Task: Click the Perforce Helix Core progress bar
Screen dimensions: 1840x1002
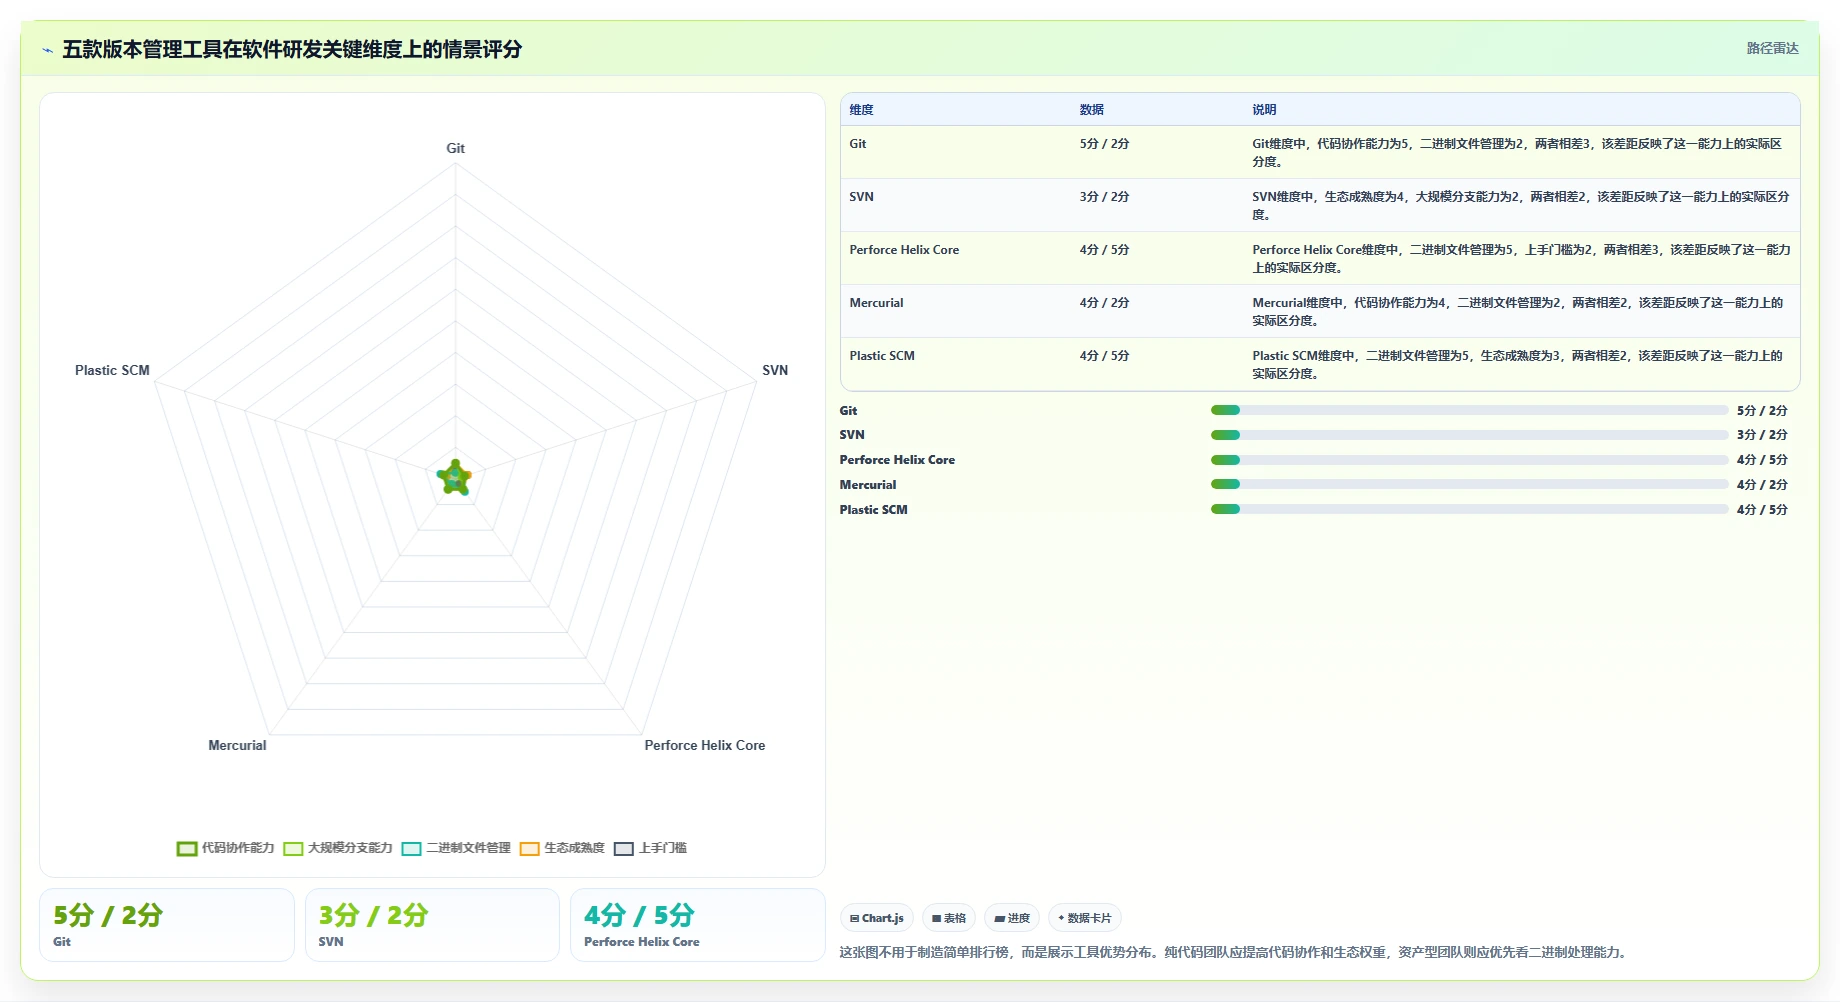Action: [x=1469, y=460]
